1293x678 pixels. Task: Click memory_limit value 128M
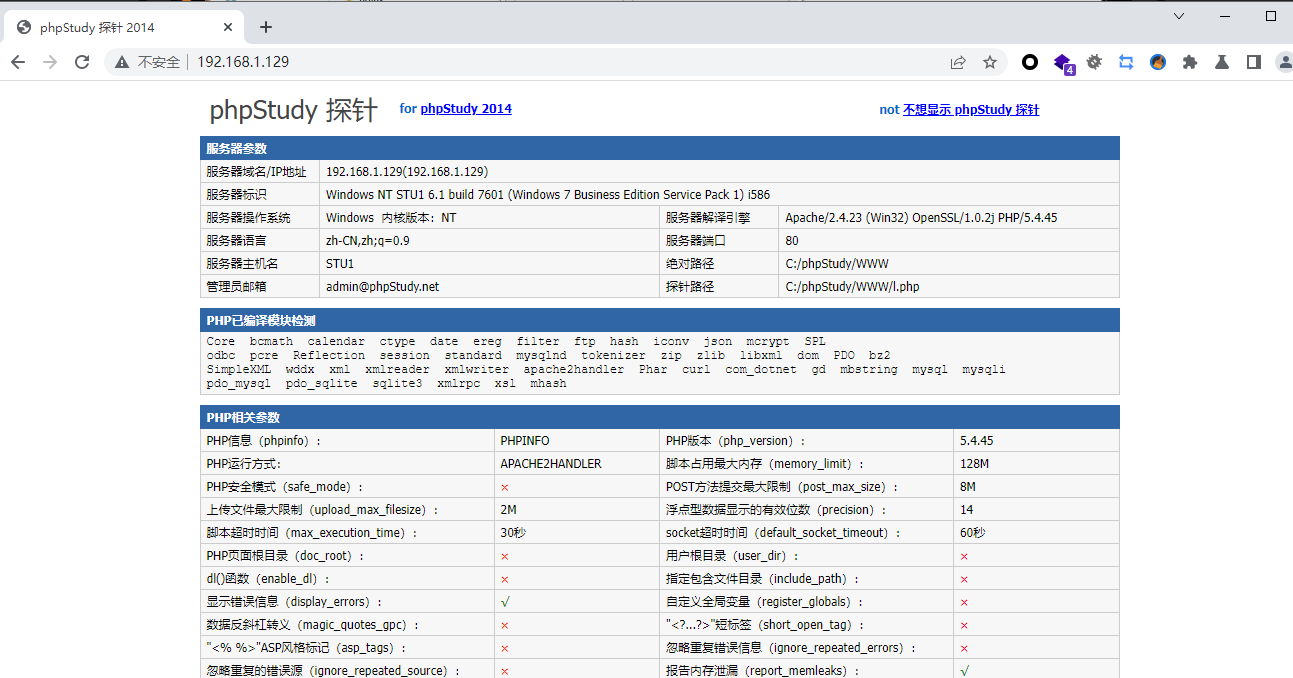point(974,464)
